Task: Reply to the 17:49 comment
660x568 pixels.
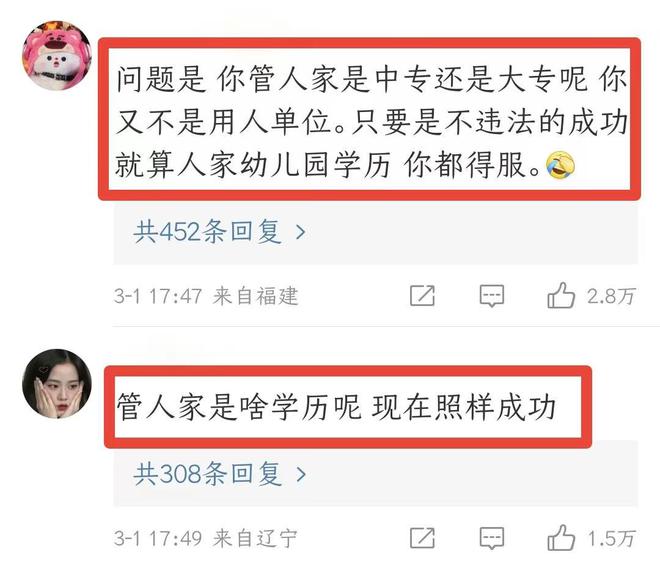Action: pos(492,538)
